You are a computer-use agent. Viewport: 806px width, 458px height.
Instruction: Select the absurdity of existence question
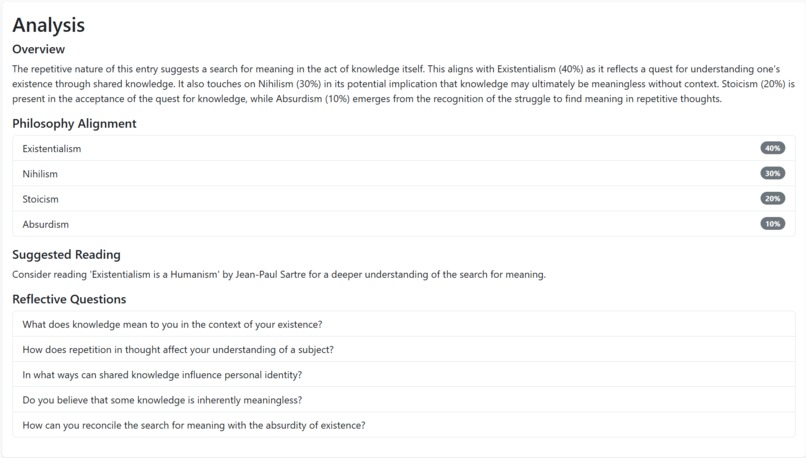[404, 425]
